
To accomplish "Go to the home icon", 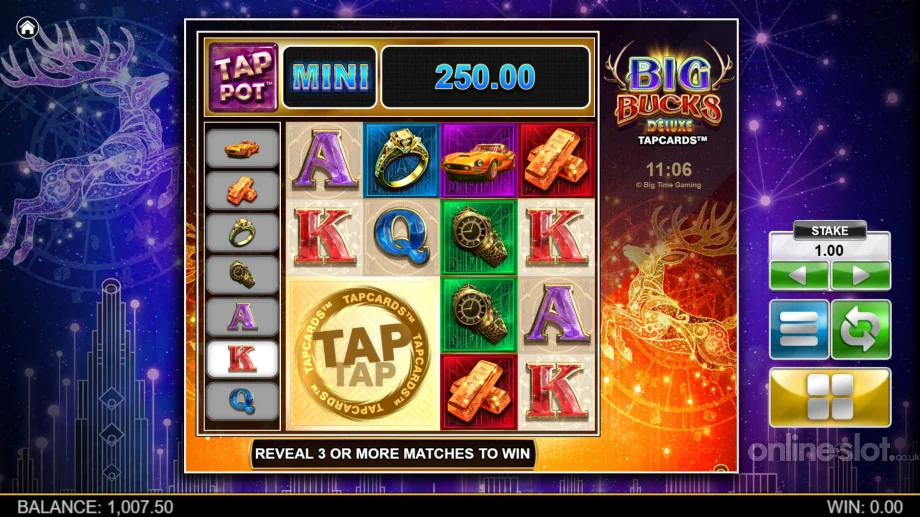I will click(28, 28).
